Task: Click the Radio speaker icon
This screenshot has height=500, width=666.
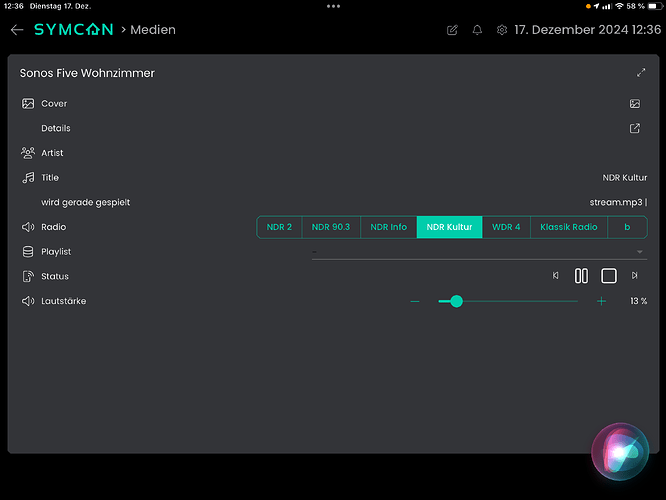Action: (x=28, y=227)
